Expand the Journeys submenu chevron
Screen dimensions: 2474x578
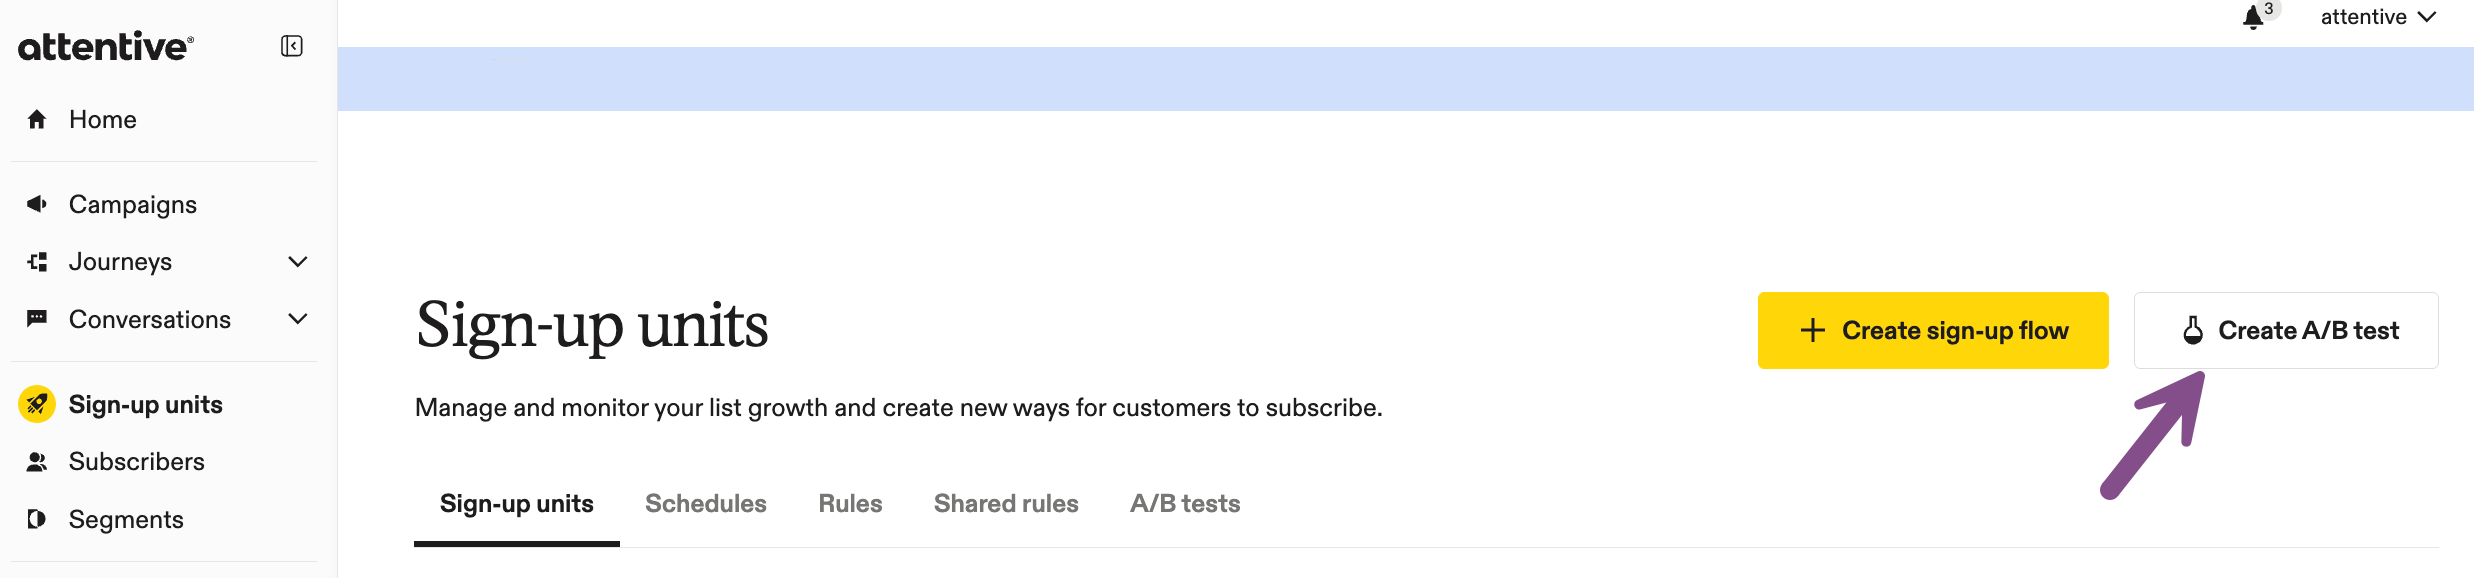tap(297, 262)
